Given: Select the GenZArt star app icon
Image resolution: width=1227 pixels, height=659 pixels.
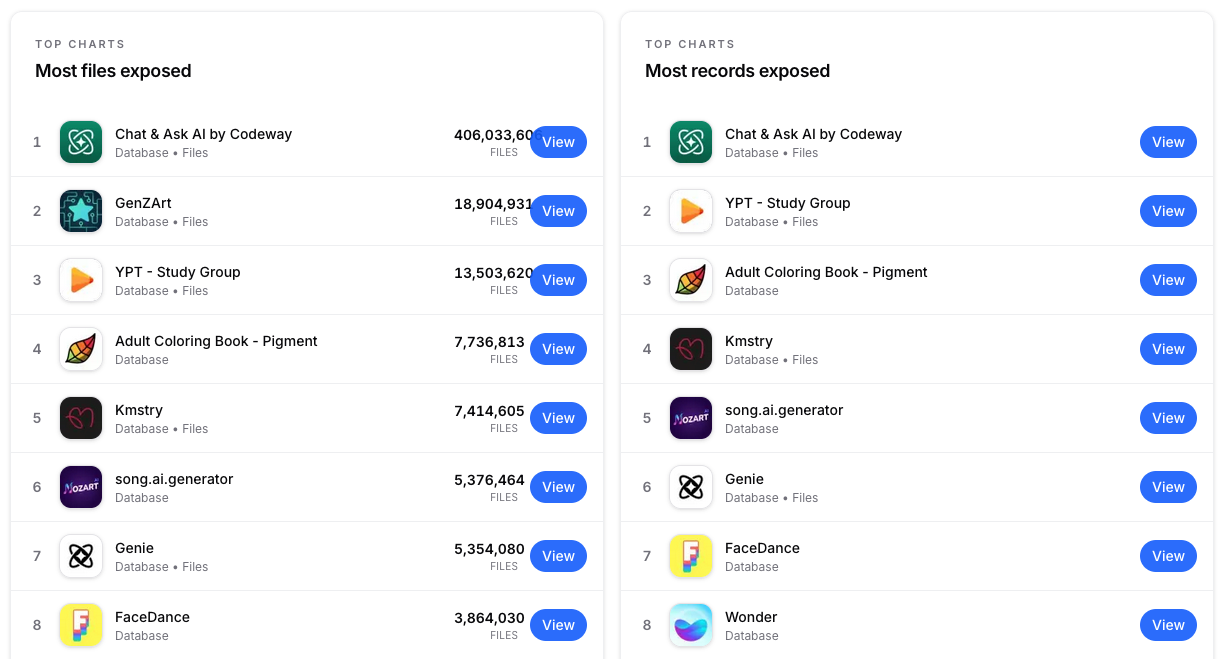Looking at the screenshot, I should pyautogui.click(x=81, y=211).
